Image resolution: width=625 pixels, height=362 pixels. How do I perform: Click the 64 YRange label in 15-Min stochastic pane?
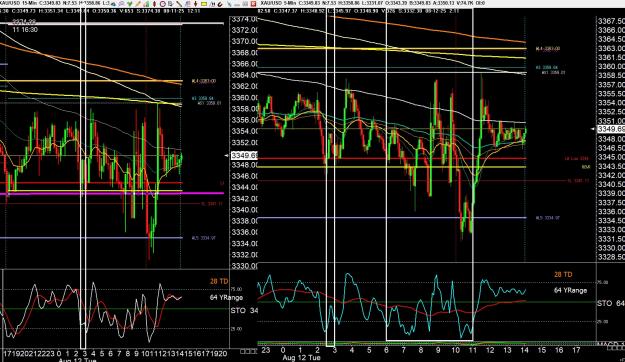pyautogui.click(x=226, y=297)
